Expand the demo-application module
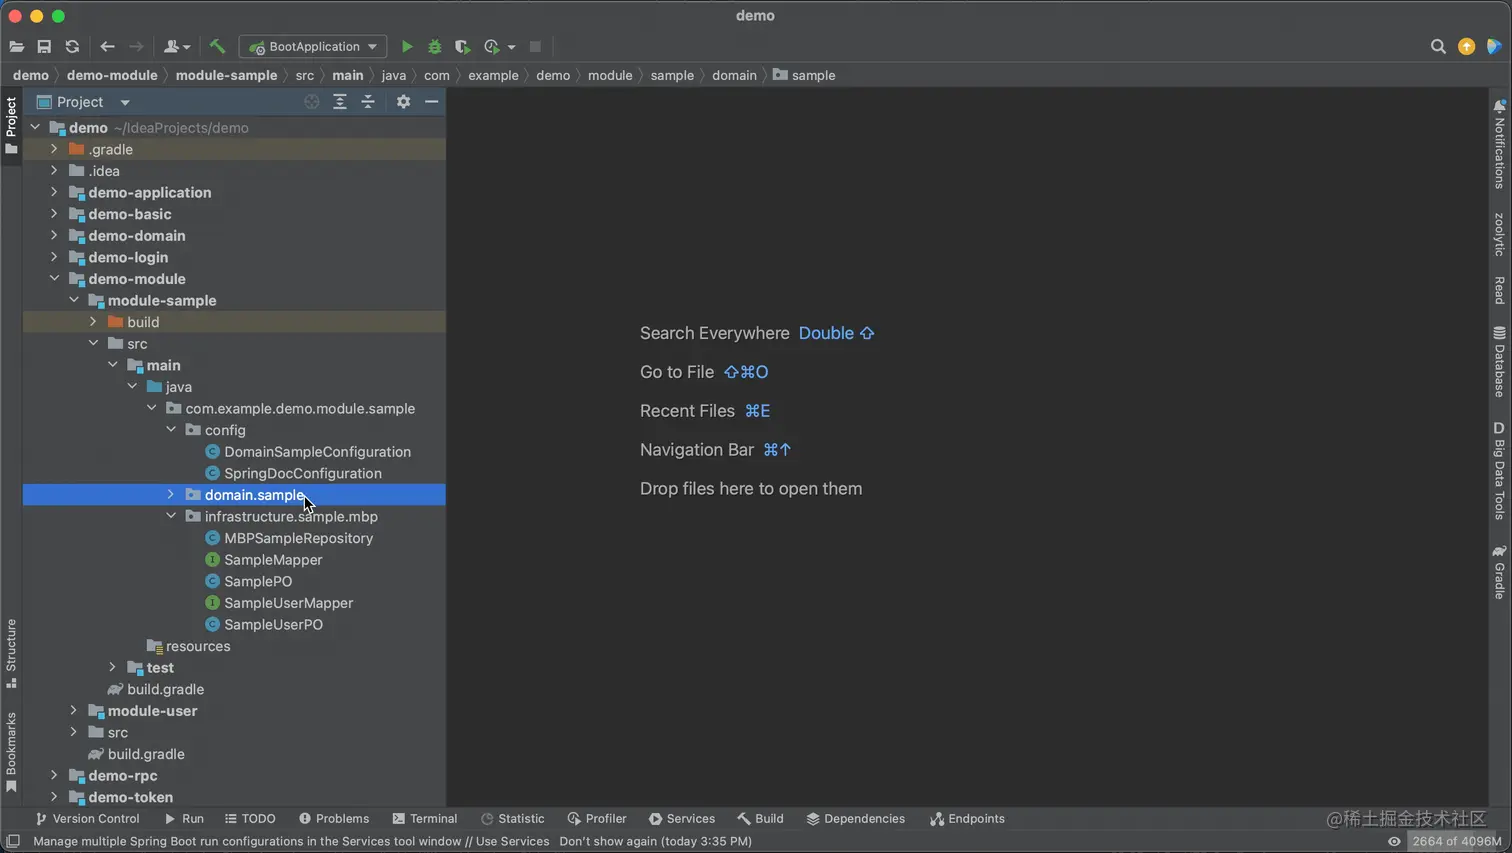Image resolution: width=1512 pixels, height=853 pixels. pyautogui.click(x=54, y=193)
